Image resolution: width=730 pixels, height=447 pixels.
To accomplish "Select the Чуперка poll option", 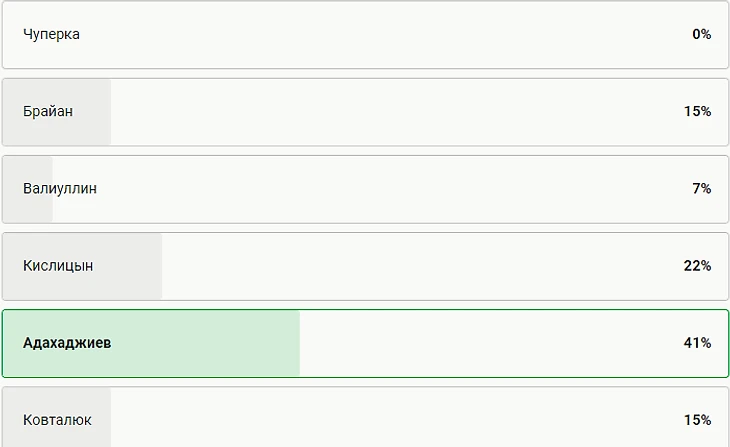I will (365, 34).
